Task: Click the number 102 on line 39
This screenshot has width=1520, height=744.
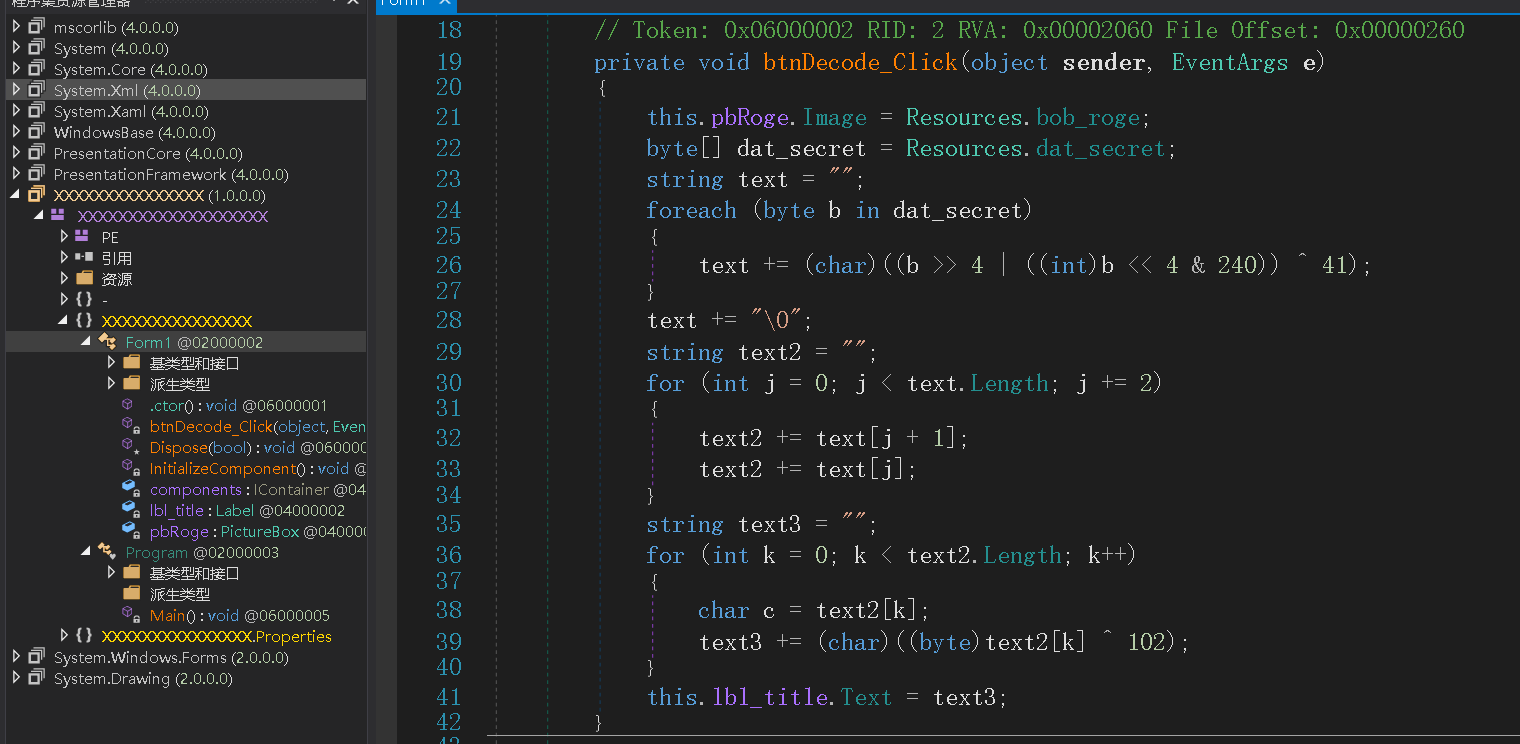Action: click(1147, 642)
